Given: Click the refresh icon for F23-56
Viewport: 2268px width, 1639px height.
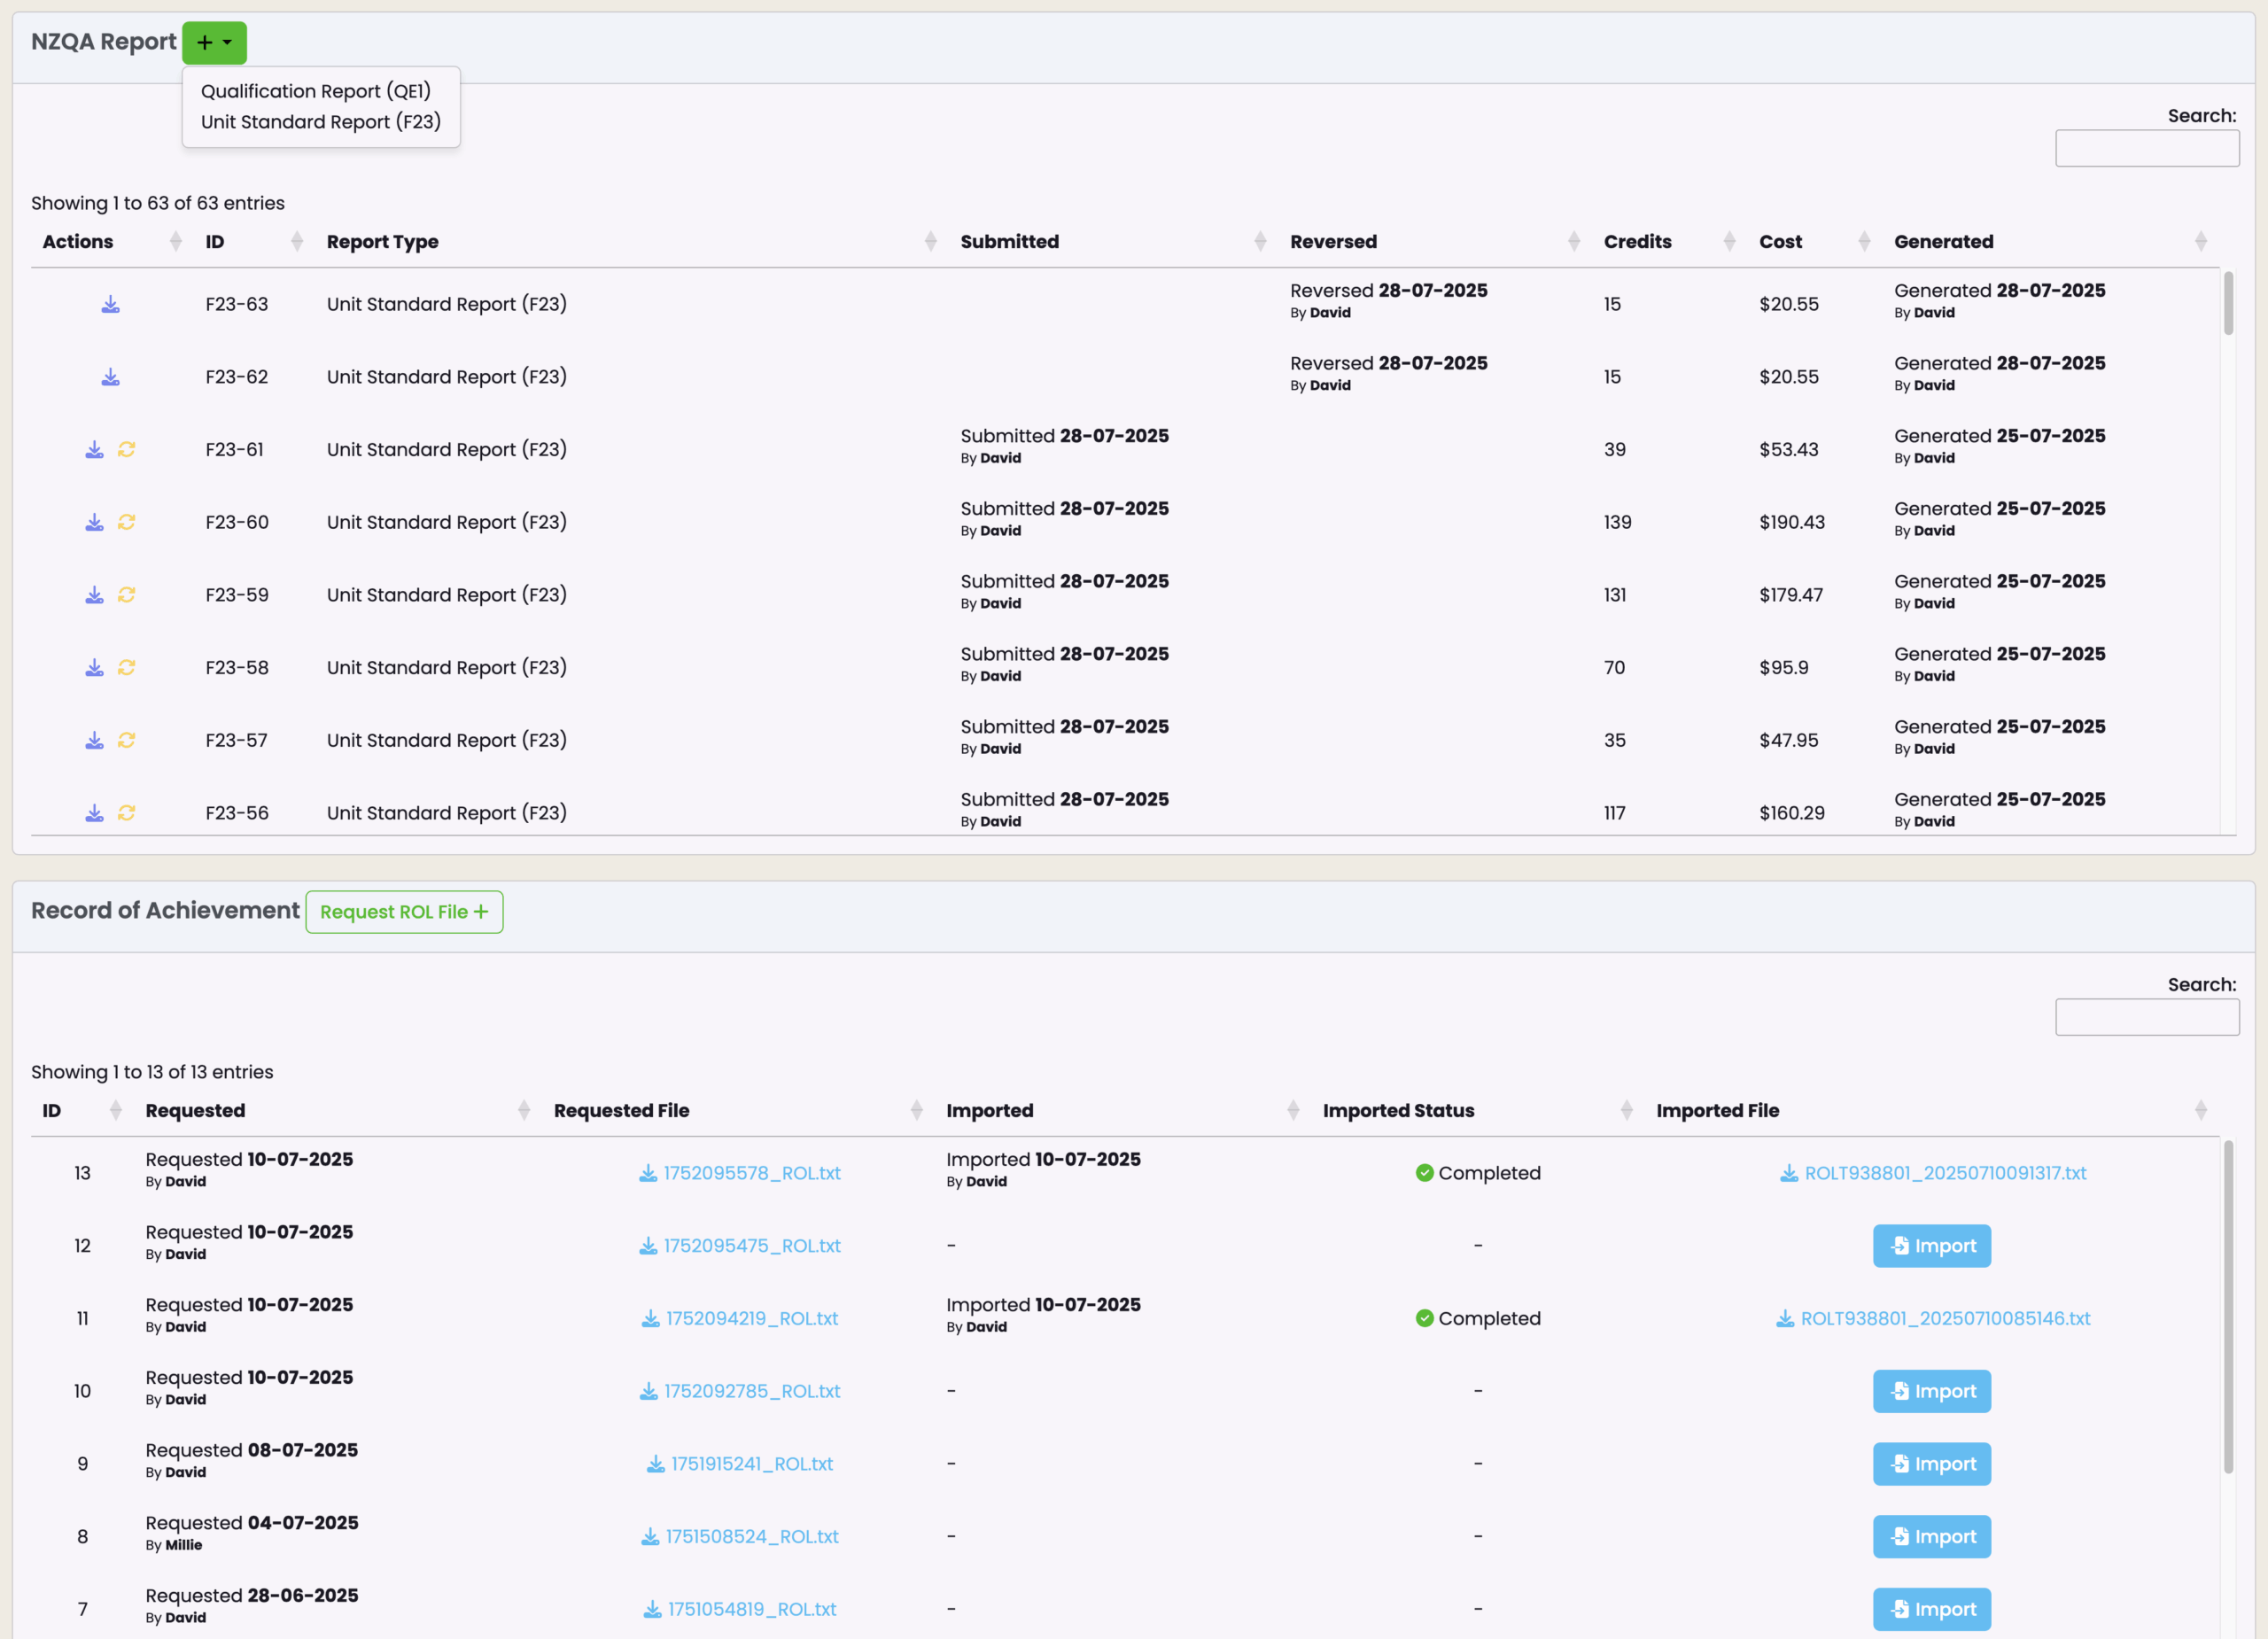Looking at the screenshot, I should click(126, 813).
